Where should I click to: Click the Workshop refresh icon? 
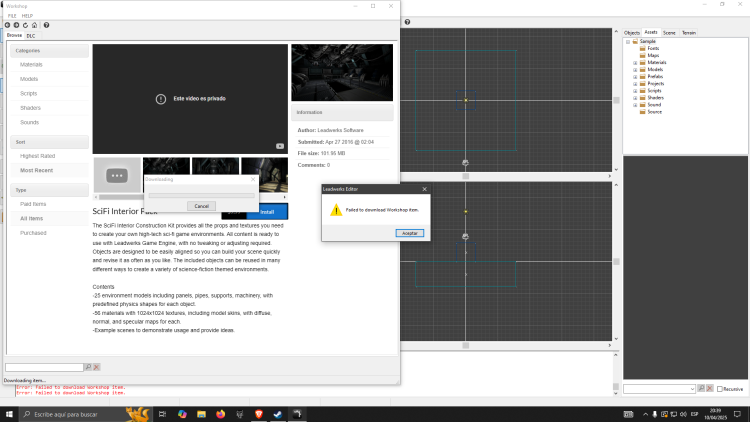point(27,25)
